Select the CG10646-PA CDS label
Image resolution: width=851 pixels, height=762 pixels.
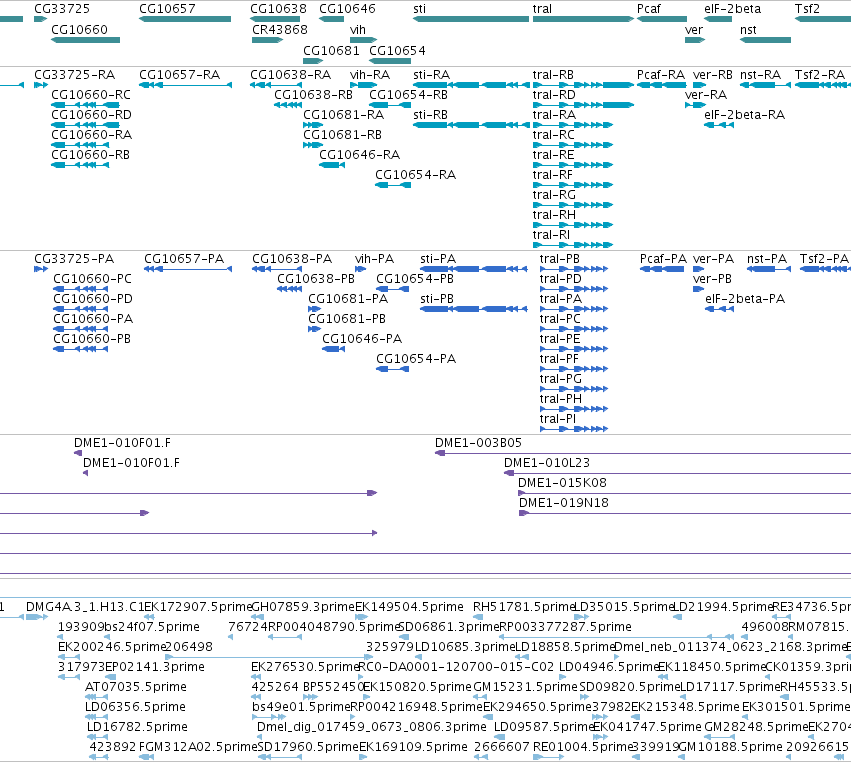tap(362, 339)
